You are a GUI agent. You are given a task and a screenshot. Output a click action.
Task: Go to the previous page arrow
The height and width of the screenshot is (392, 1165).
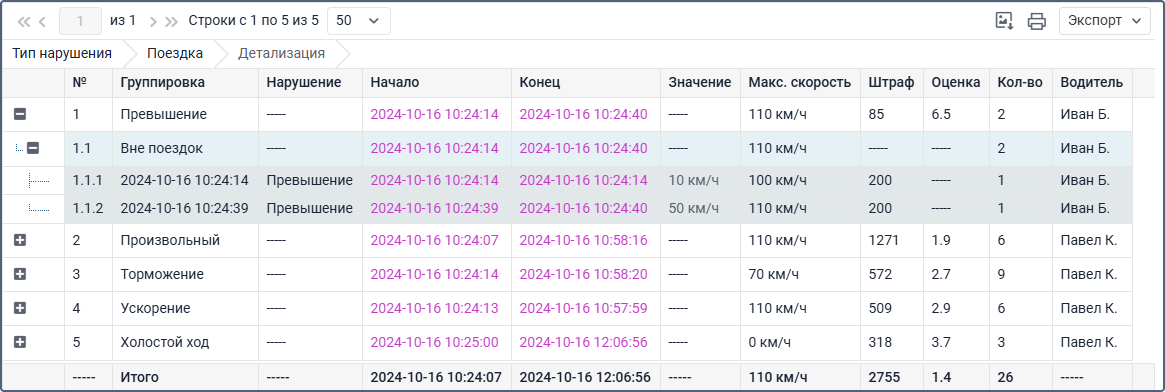coord(42,22)
